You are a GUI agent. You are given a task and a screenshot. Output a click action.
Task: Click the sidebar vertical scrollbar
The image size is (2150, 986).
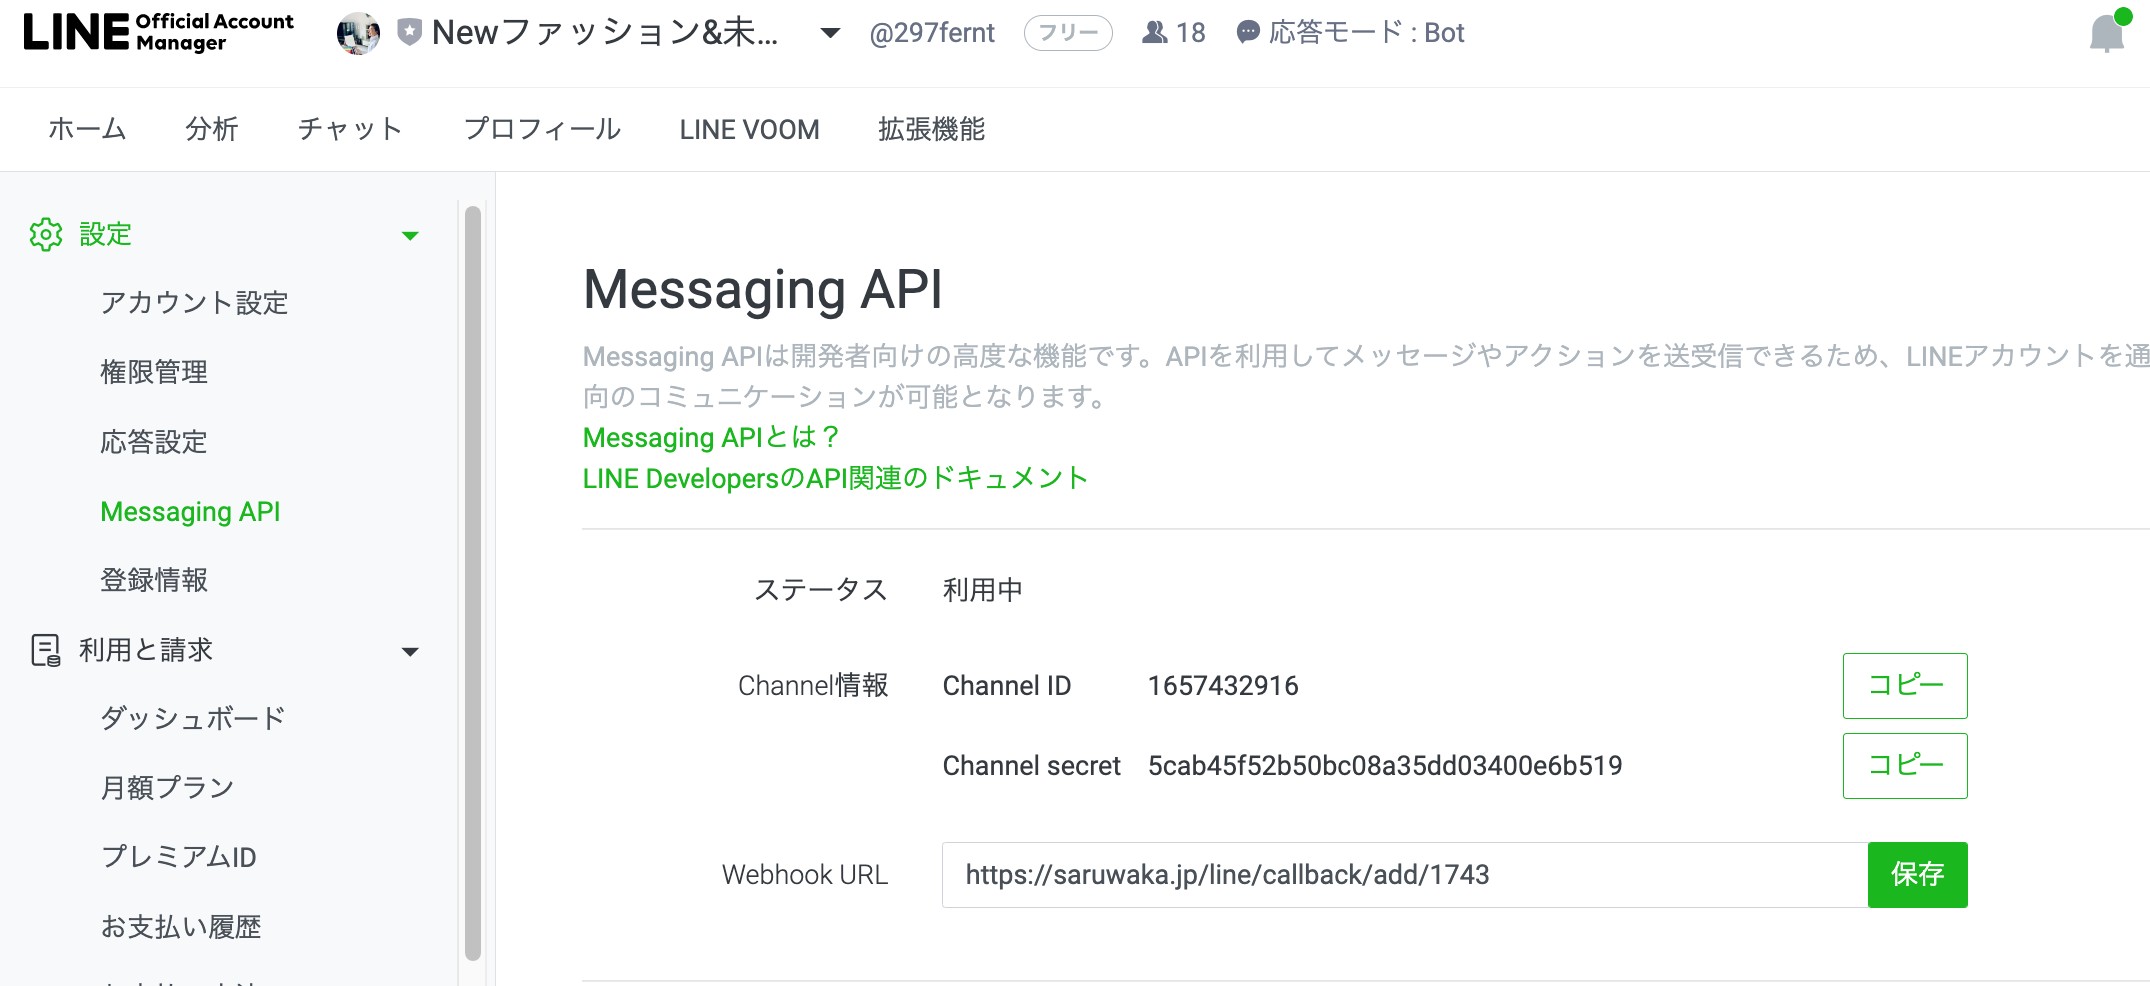[473, 583]
